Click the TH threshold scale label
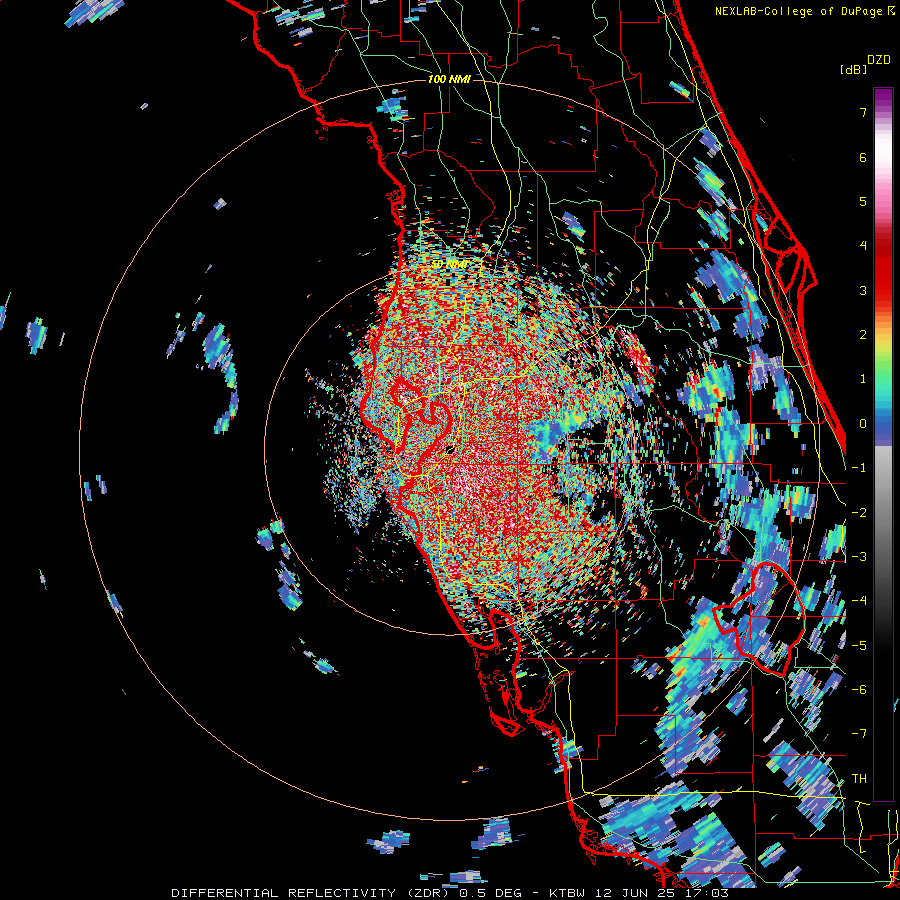Image resolution: width=900 pixels, height=900 pixels. click(x=859, y=779)
